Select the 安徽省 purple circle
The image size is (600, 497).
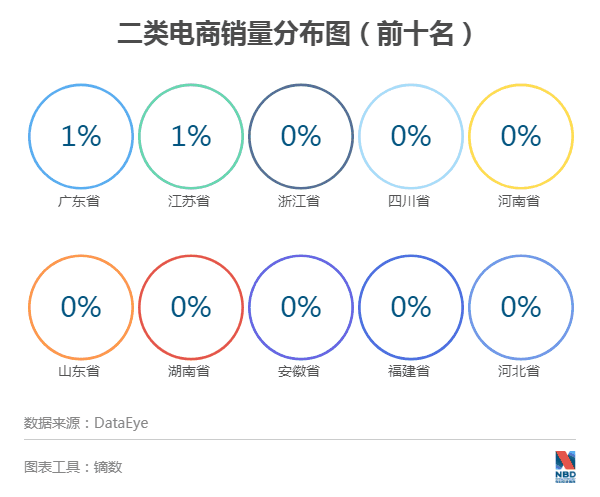point(301,307)
